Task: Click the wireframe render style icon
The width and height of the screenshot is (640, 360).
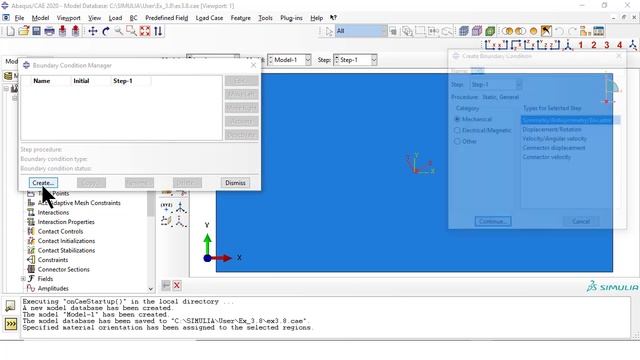Action: 464,31
